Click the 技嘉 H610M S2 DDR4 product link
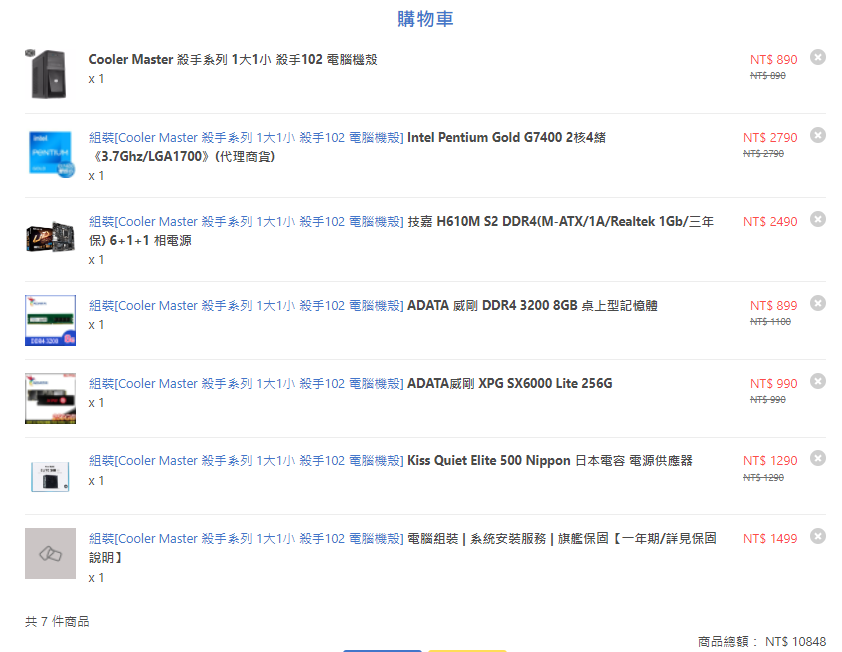The image size is (842, 652). point(560,222)
